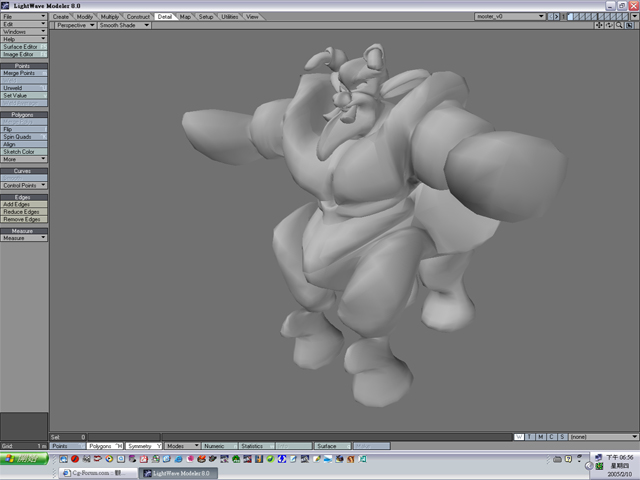640x480 pixels.
Task: Open the File dropdown menu
Action: pyautogui.click(x=24, y=16)
